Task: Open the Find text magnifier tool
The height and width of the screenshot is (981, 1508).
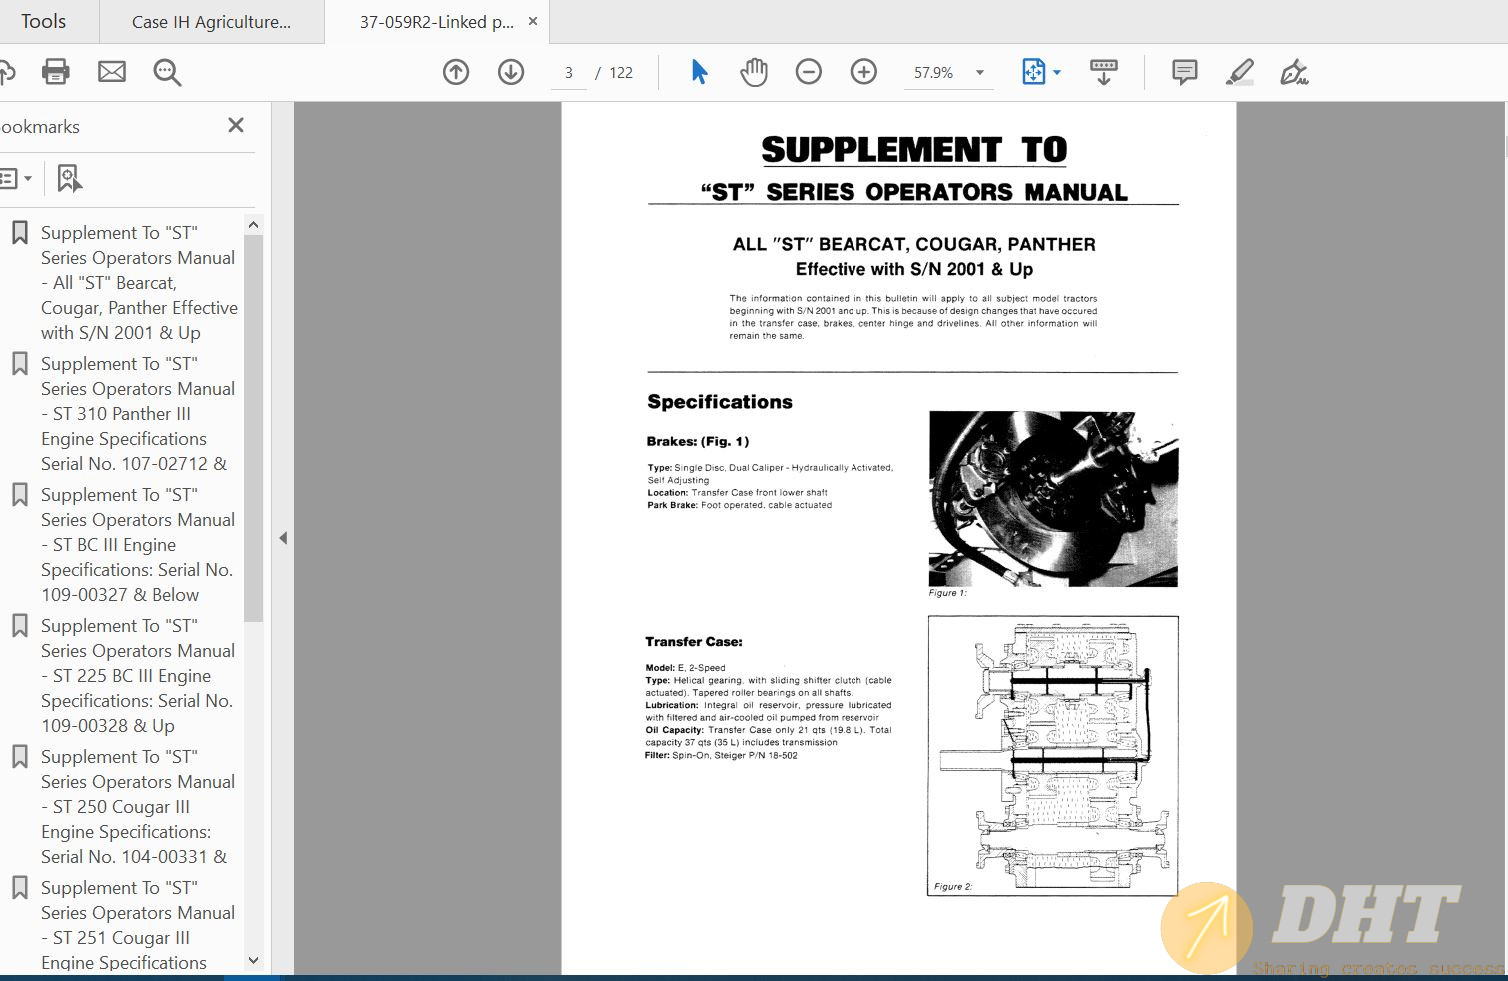Action: (x=167, y=72)
